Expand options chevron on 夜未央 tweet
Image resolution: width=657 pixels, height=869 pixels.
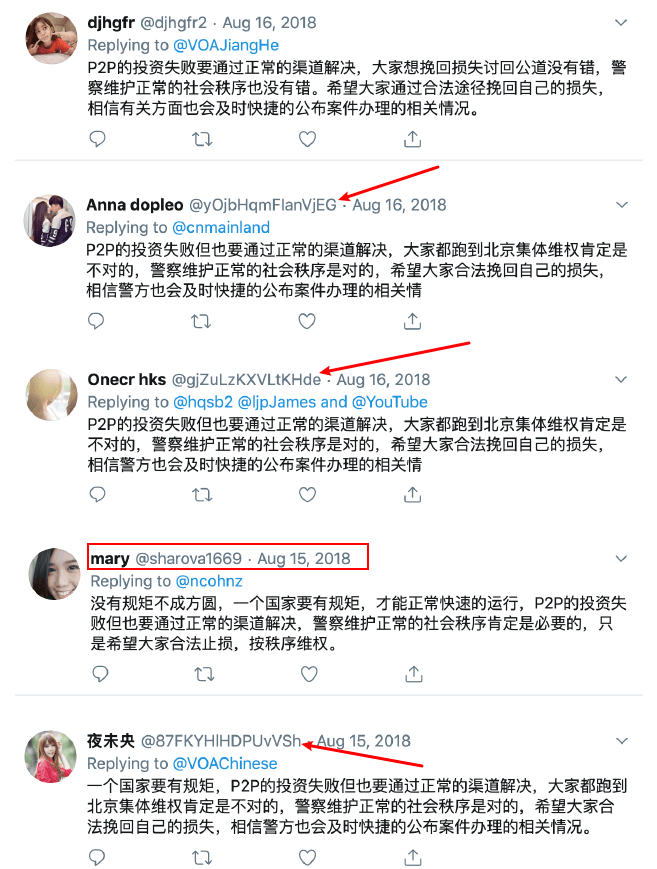point(622,741)
